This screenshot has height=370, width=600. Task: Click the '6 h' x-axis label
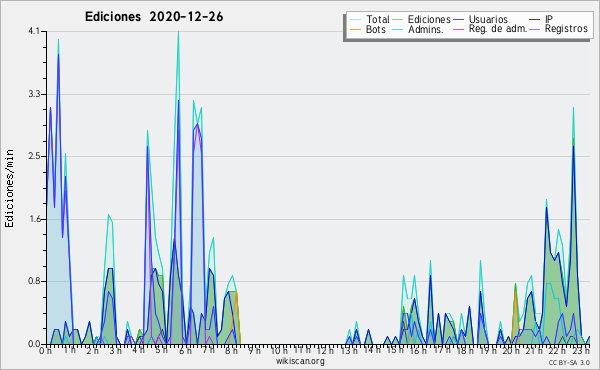pyautogui.click(x=185, y=350)
